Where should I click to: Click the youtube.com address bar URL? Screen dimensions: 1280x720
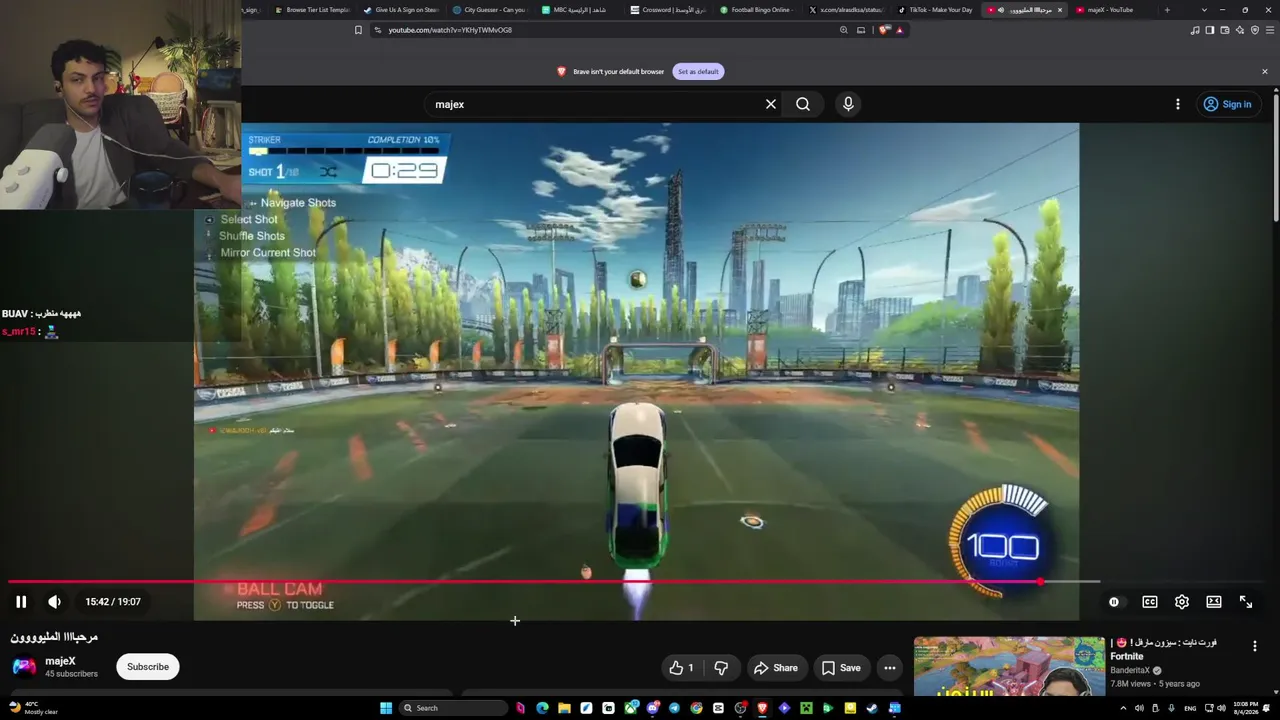tap(450, 30)
